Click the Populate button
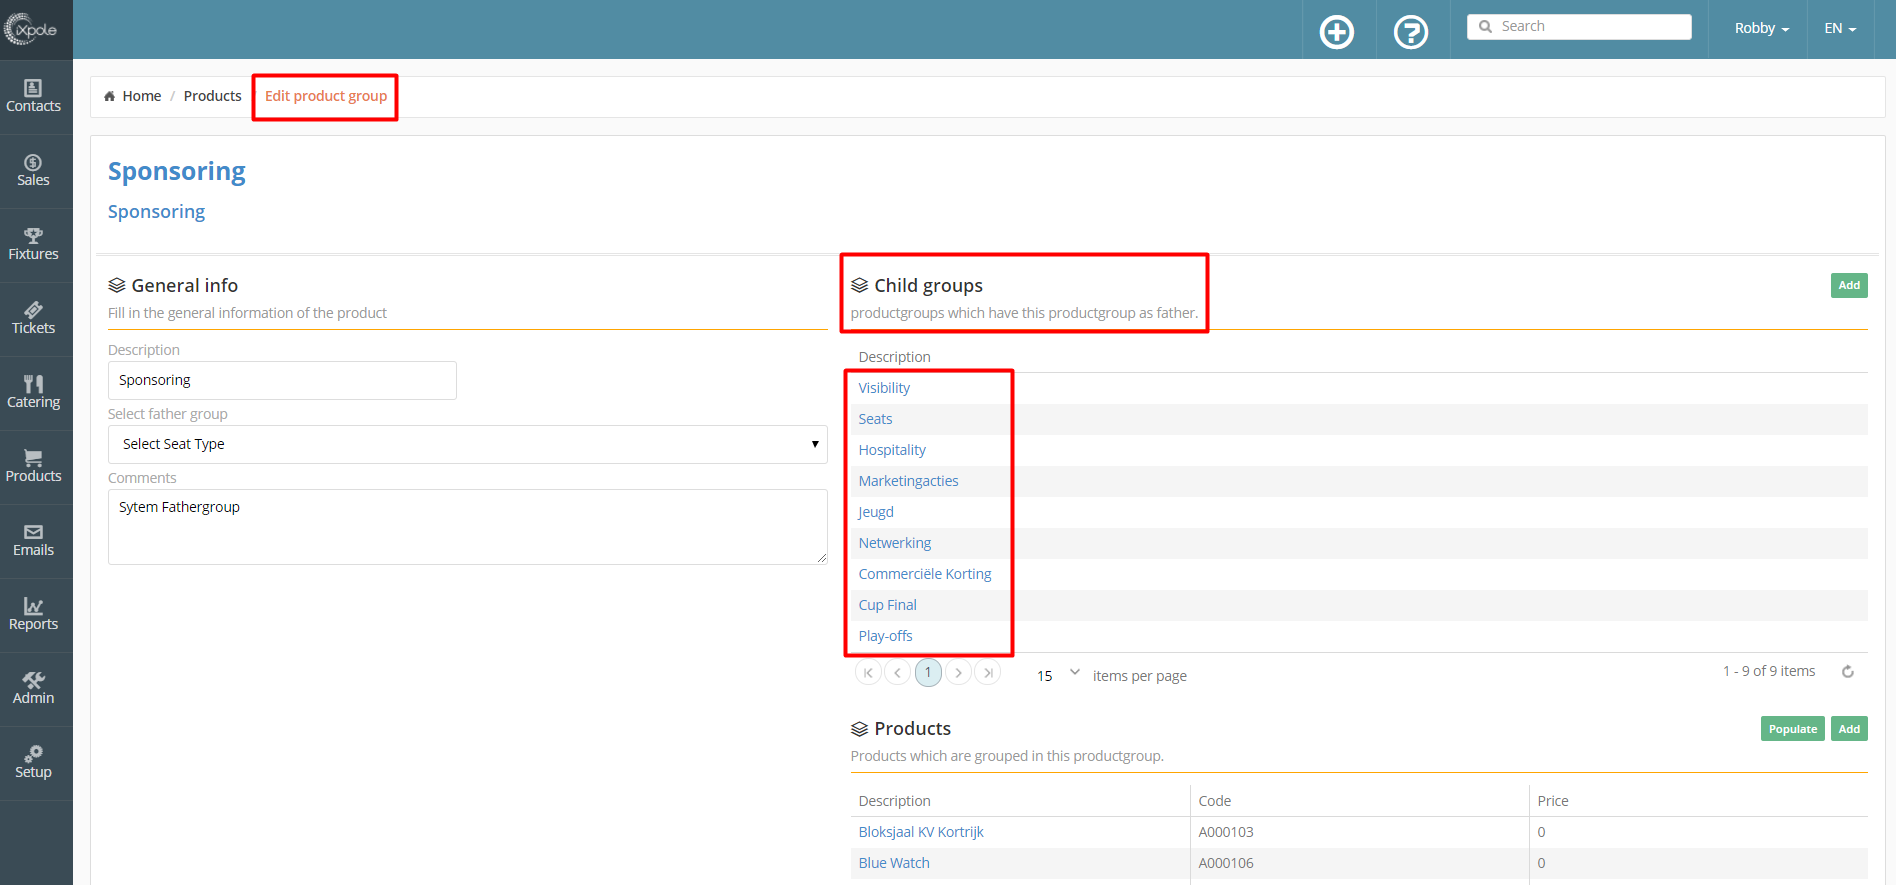This screenshot has height=885, width=1896. pos(1792,729)
